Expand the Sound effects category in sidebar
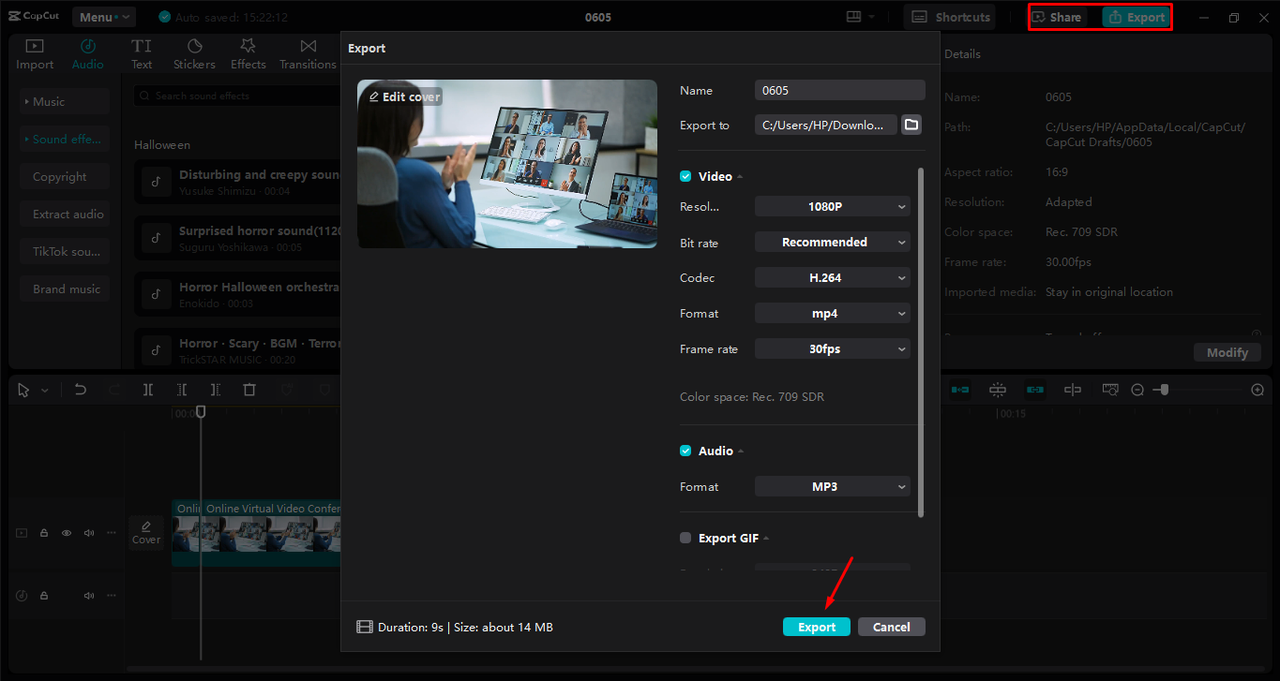This screenshot has width=1280, height=681. tap(64, 139)
